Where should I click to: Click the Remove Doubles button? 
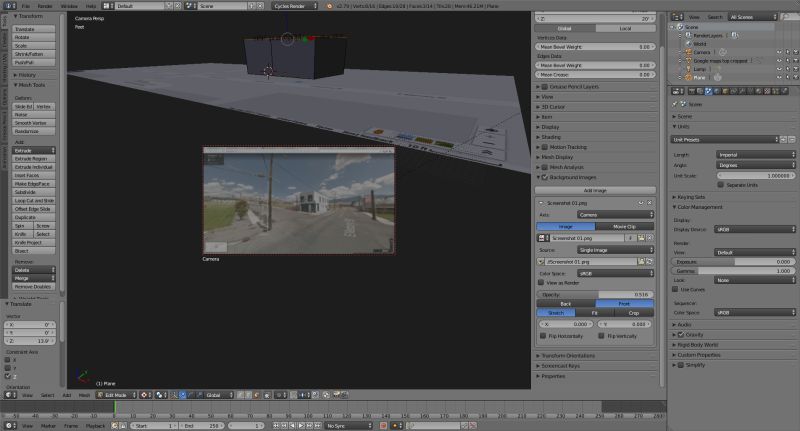point(34,287)
